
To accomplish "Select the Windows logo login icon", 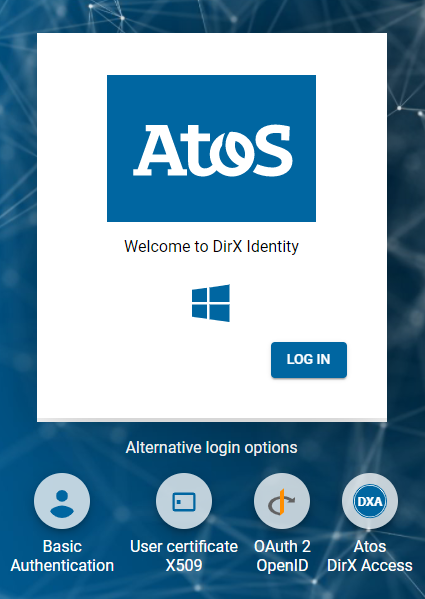I will (x=211, y=303).
